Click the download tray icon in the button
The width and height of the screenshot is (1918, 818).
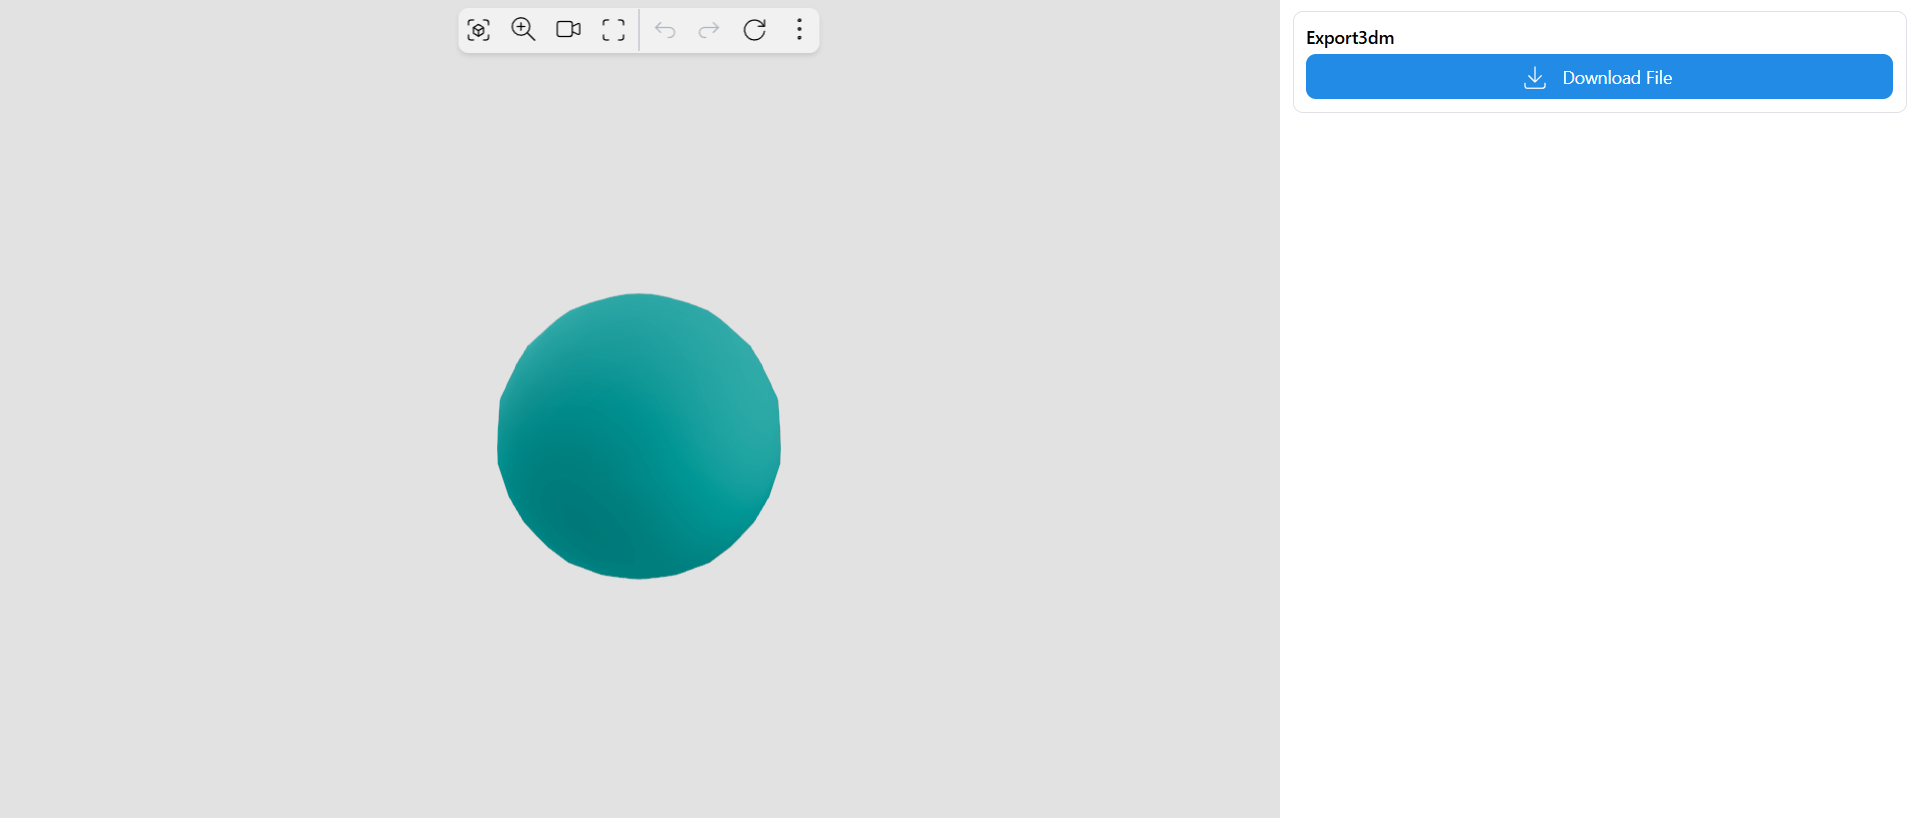click(1534, 78)
